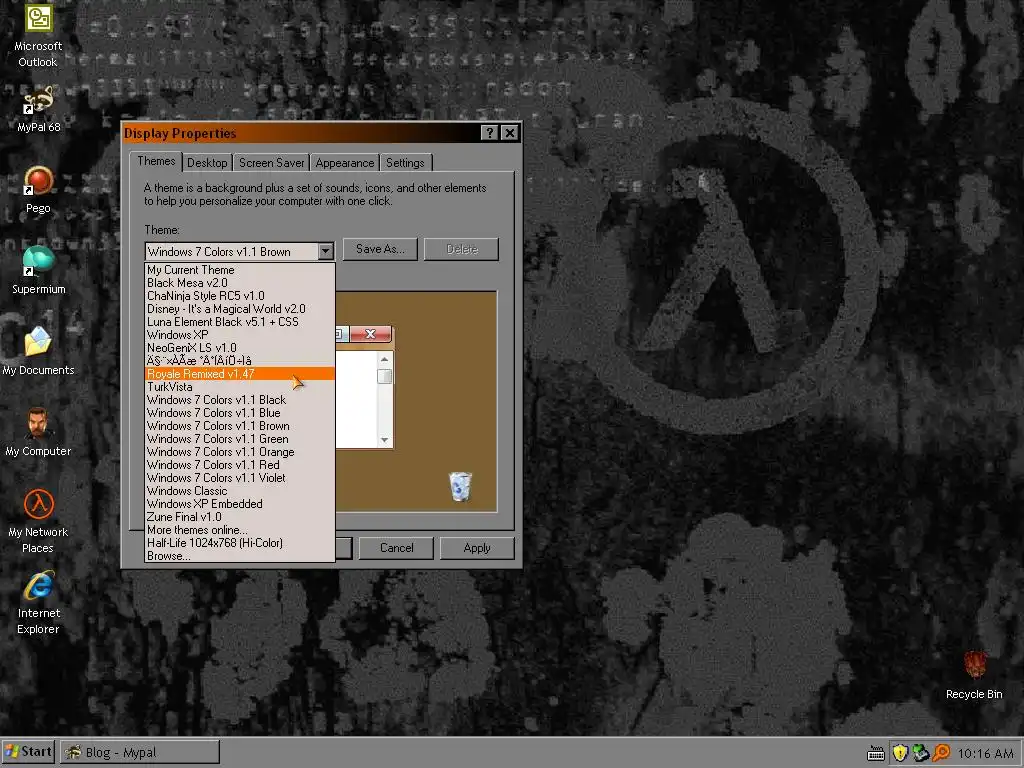Choose the Windows XP theme
Viewport: 1024px width, 768px height.
240,335
